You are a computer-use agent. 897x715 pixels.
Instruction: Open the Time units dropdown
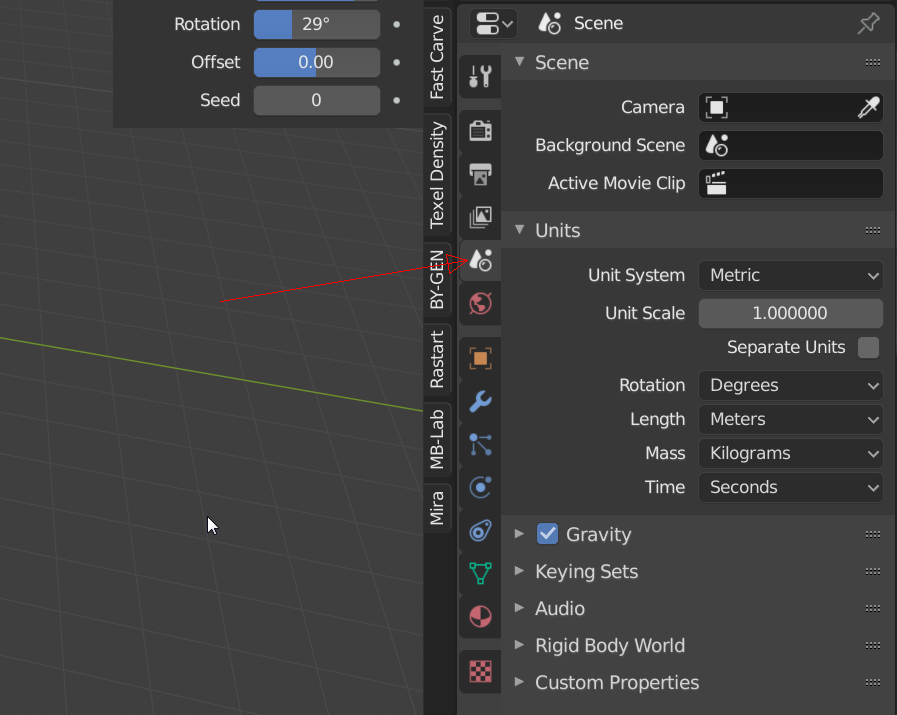tap(791, 487)
